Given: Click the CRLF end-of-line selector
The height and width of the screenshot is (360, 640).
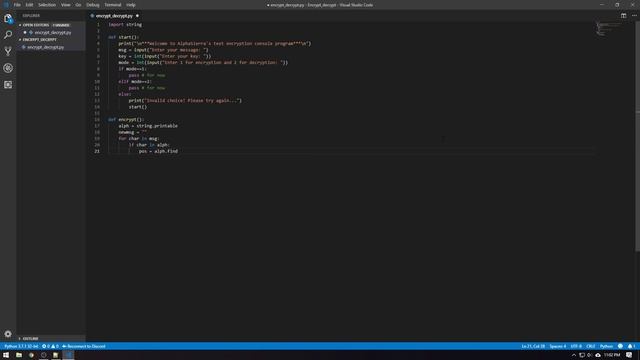Looking at the screenshot, I should (x=591, y=346).
